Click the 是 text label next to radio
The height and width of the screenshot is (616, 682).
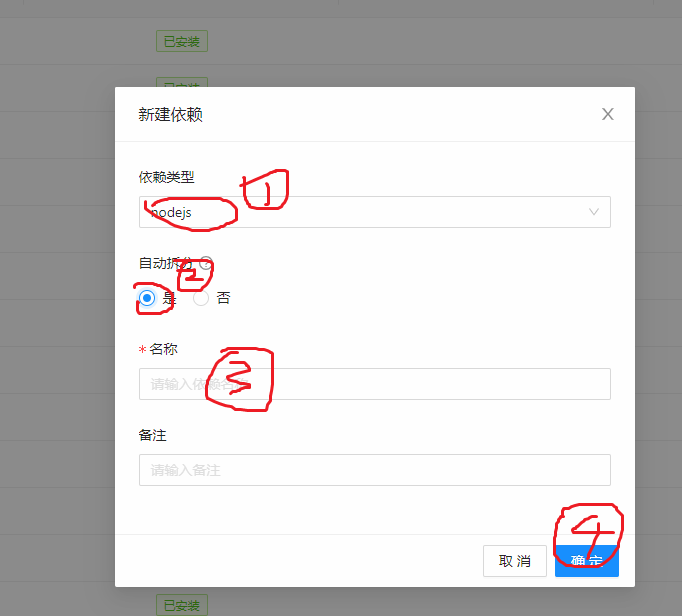click(169, 298)
